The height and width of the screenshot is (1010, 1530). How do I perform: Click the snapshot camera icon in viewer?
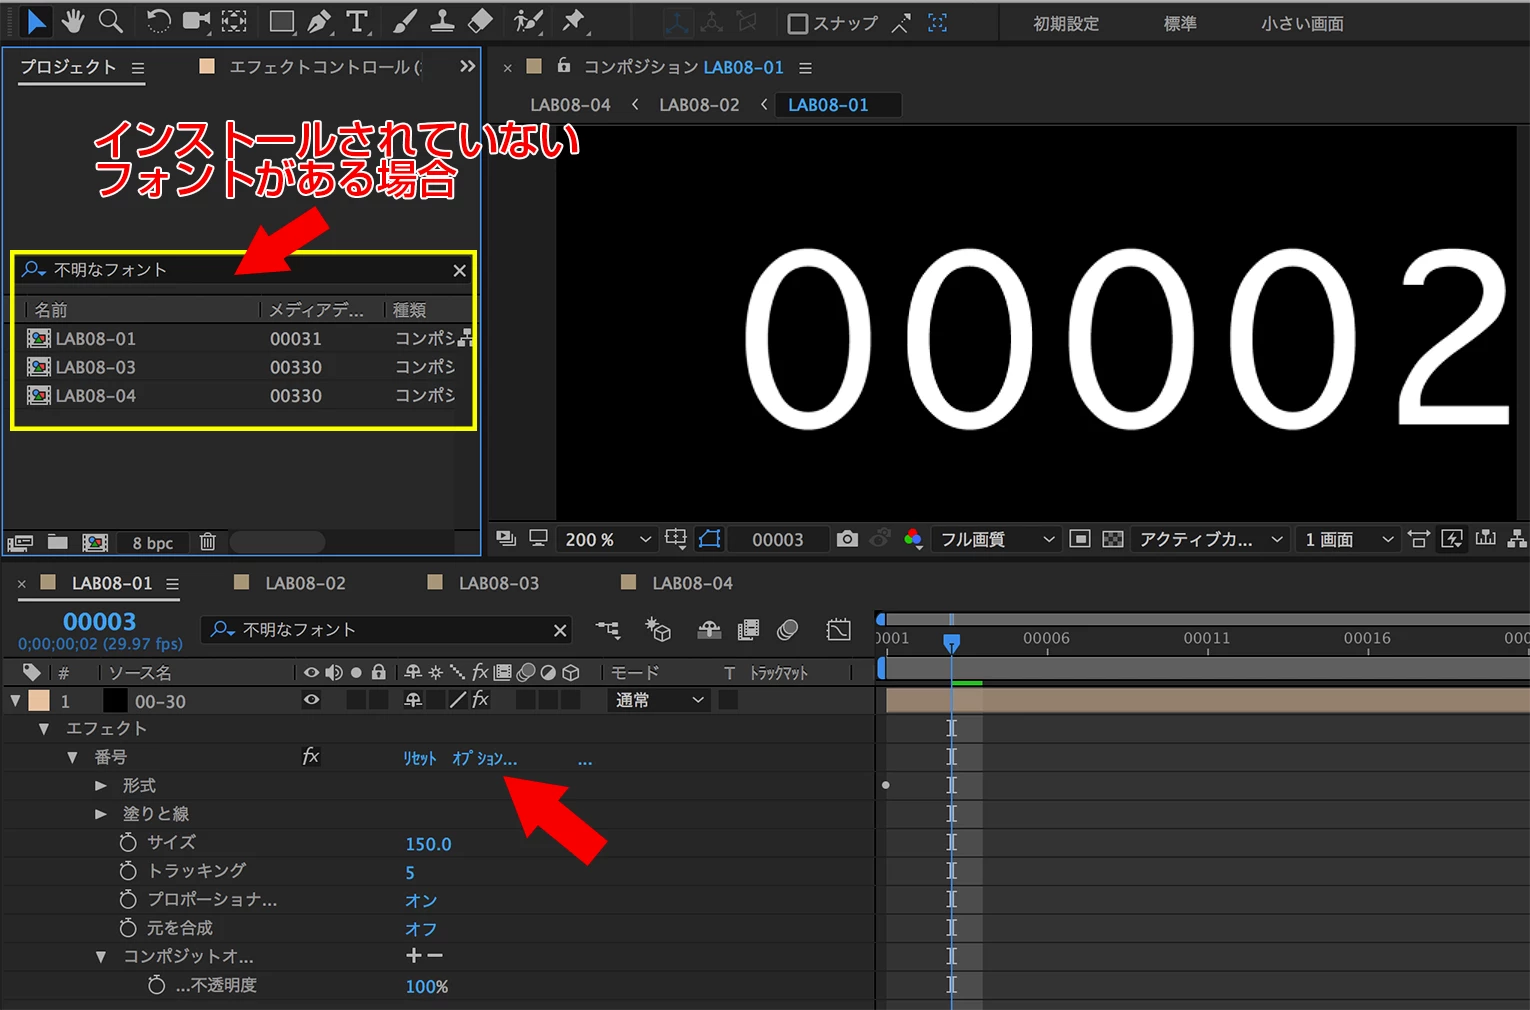[x=847, y=539]
